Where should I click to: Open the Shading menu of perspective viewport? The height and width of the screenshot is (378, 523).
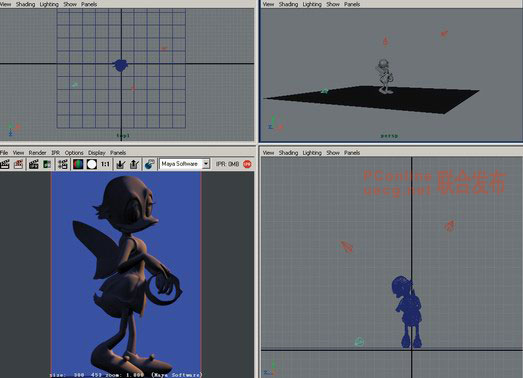(x=288, y=4)
